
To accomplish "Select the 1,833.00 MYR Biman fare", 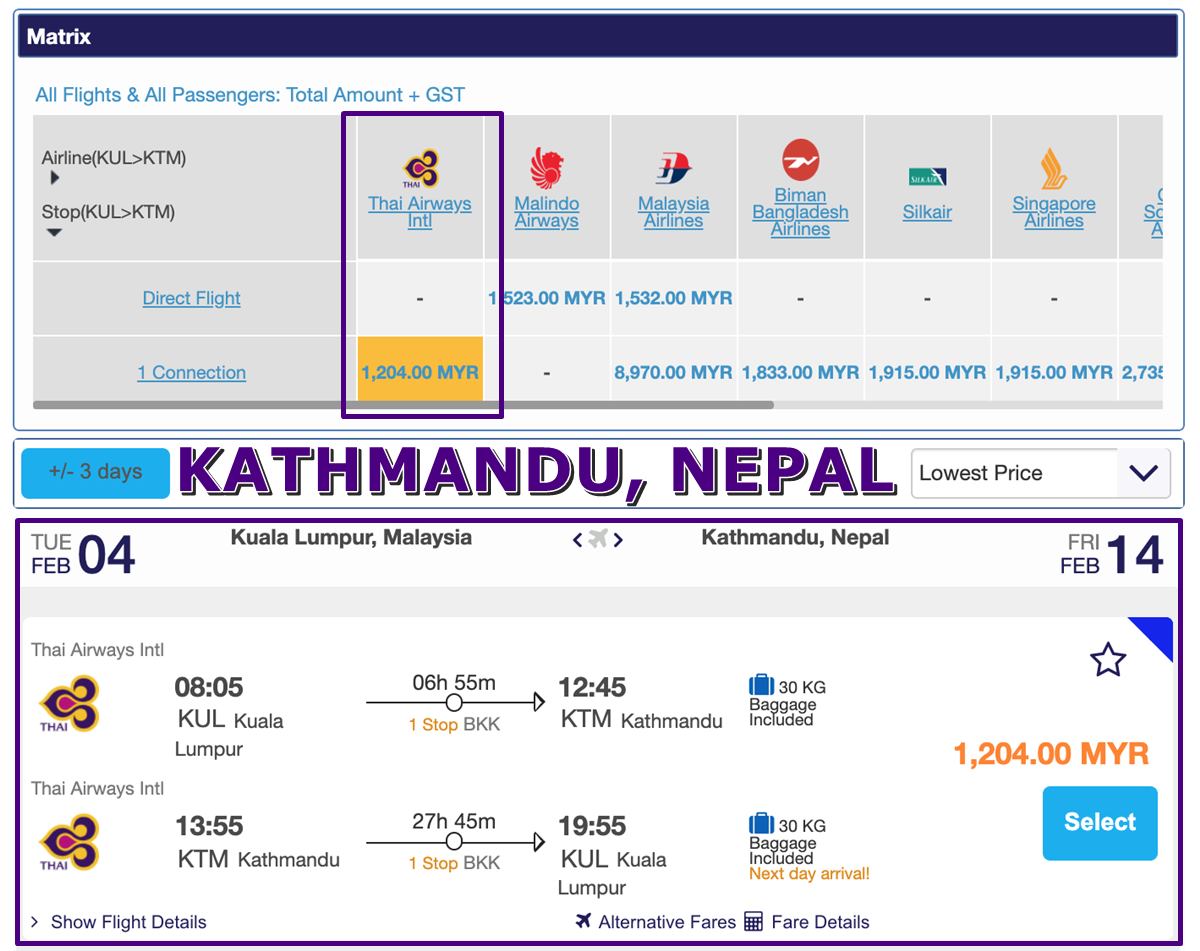I will (801, 372).
